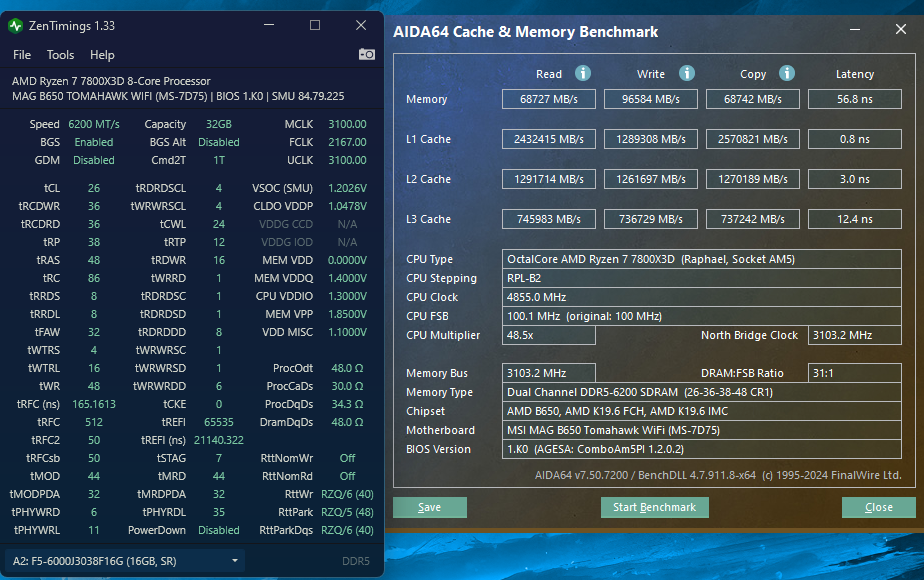Click the Start Benchmark button

(x=654, y=508)
